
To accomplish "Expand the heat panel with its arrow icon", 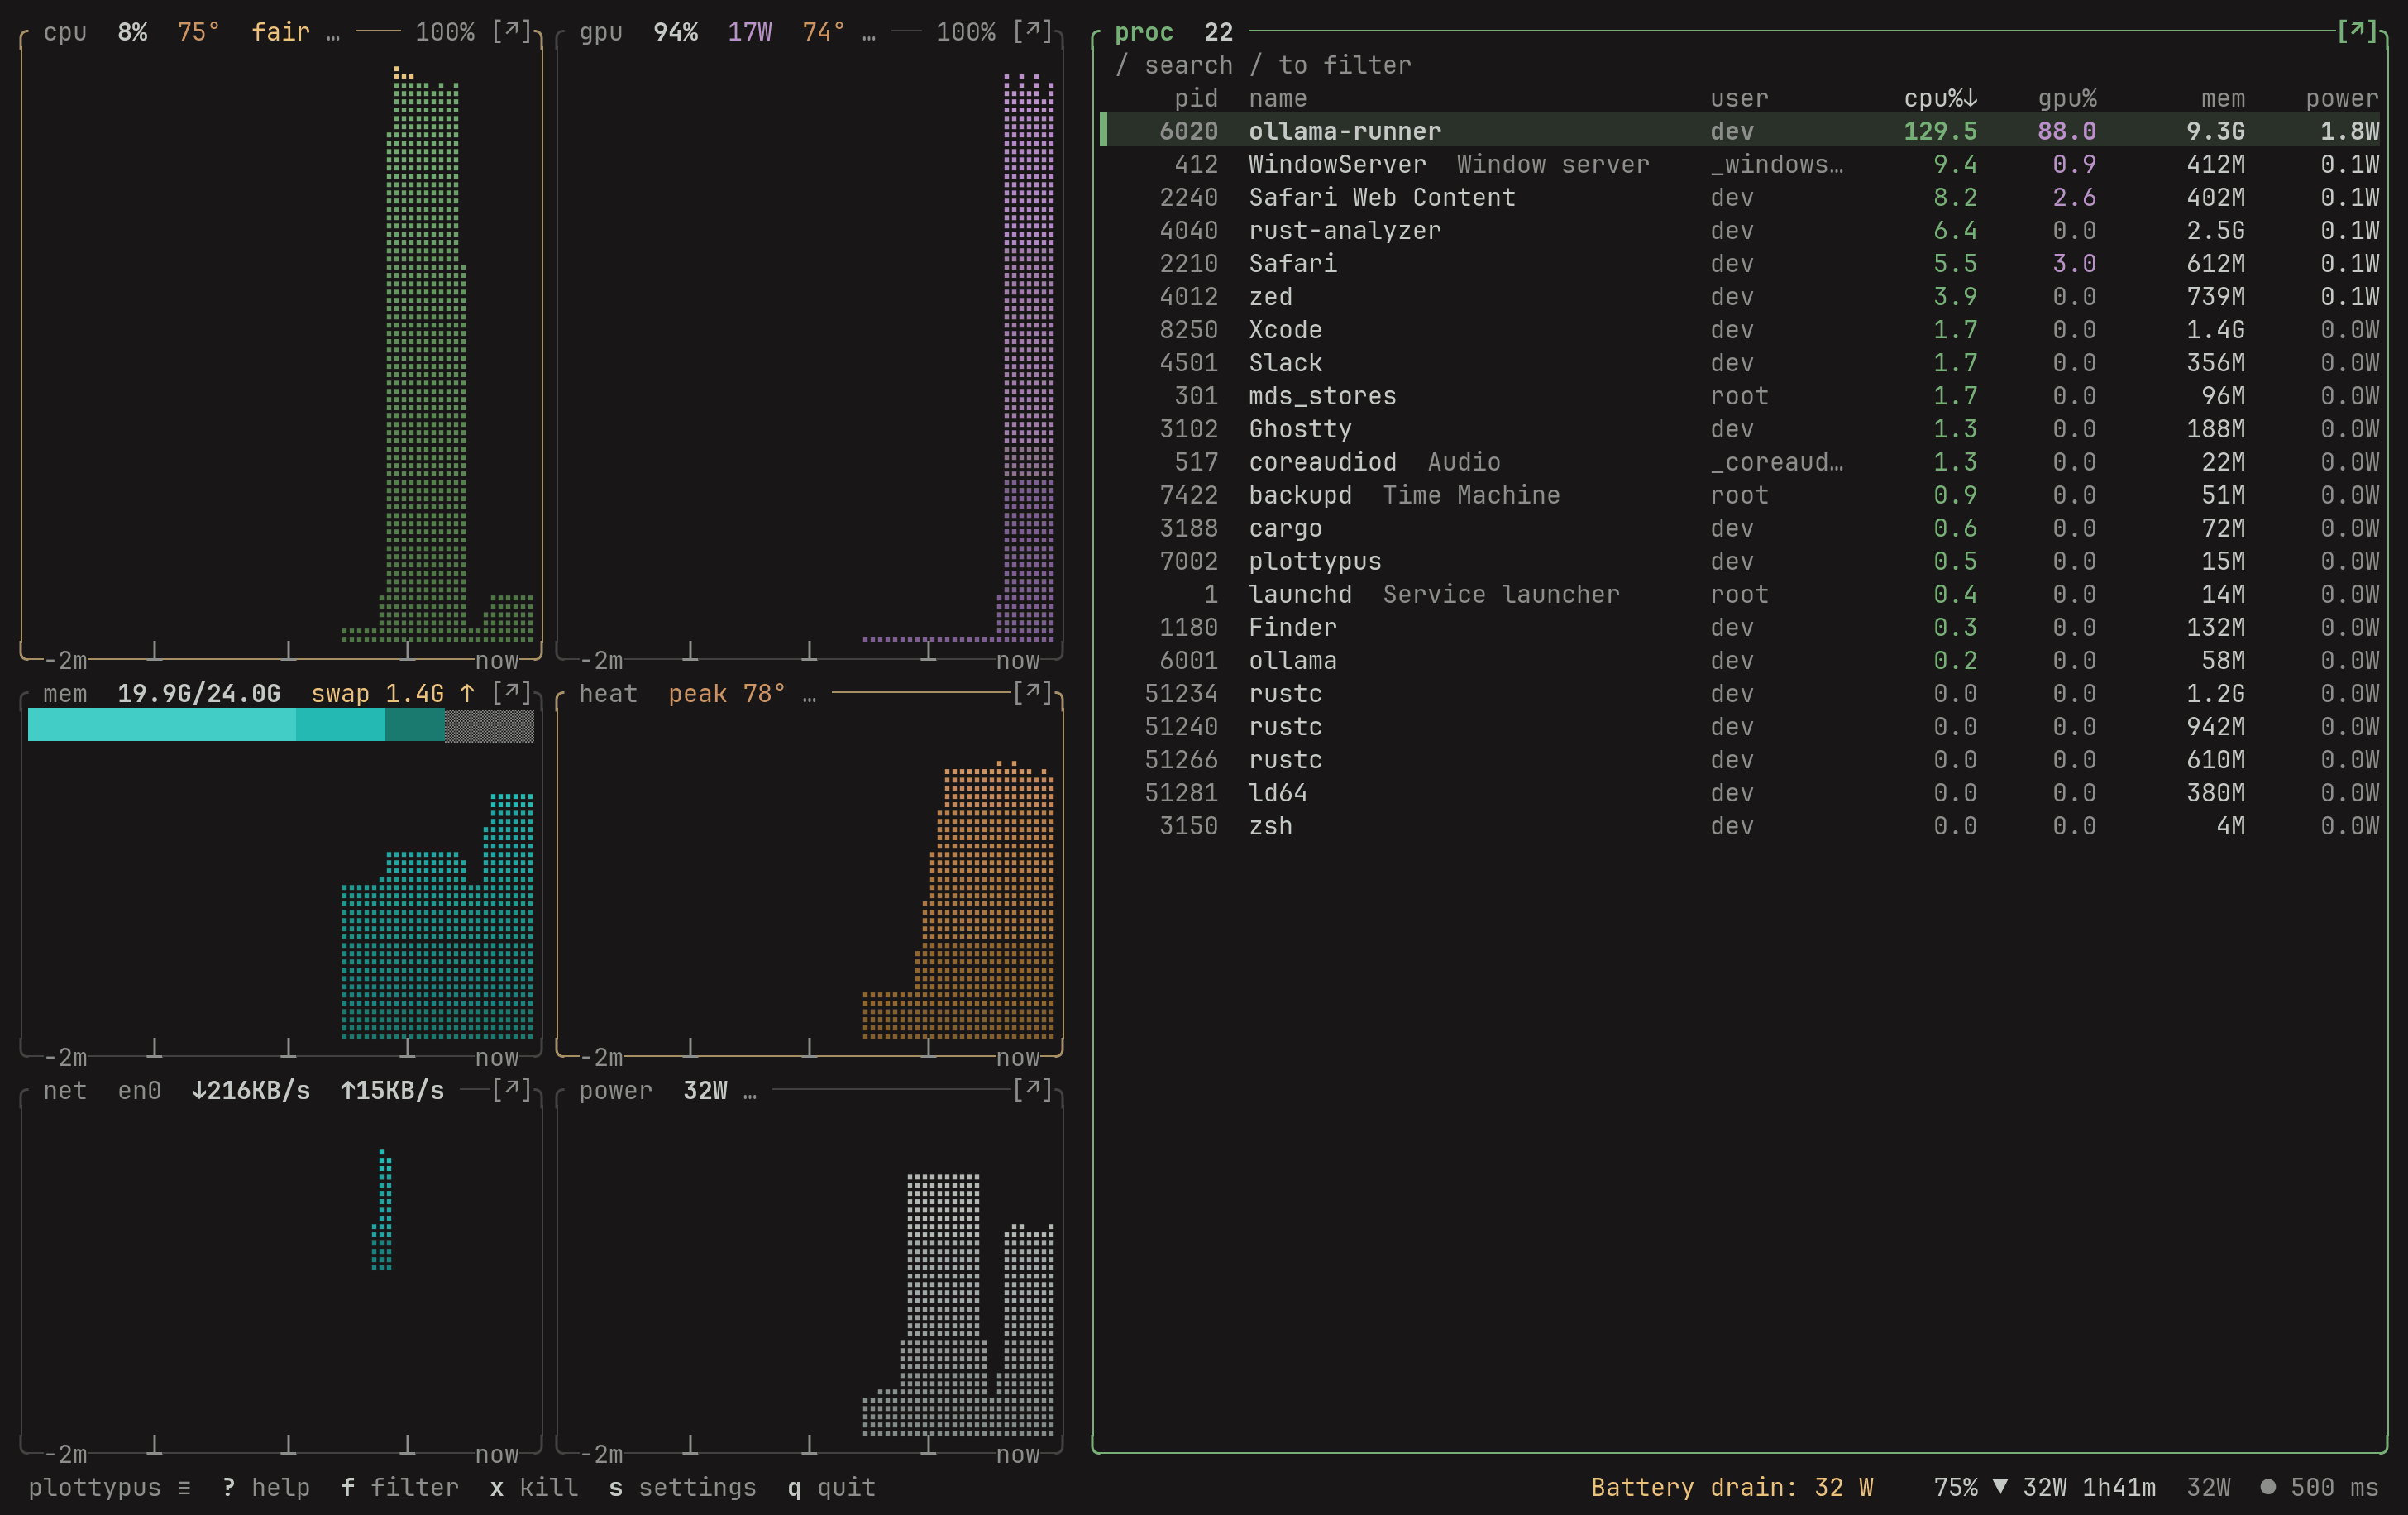I will pyautogui.click(x=1032, y=693).
